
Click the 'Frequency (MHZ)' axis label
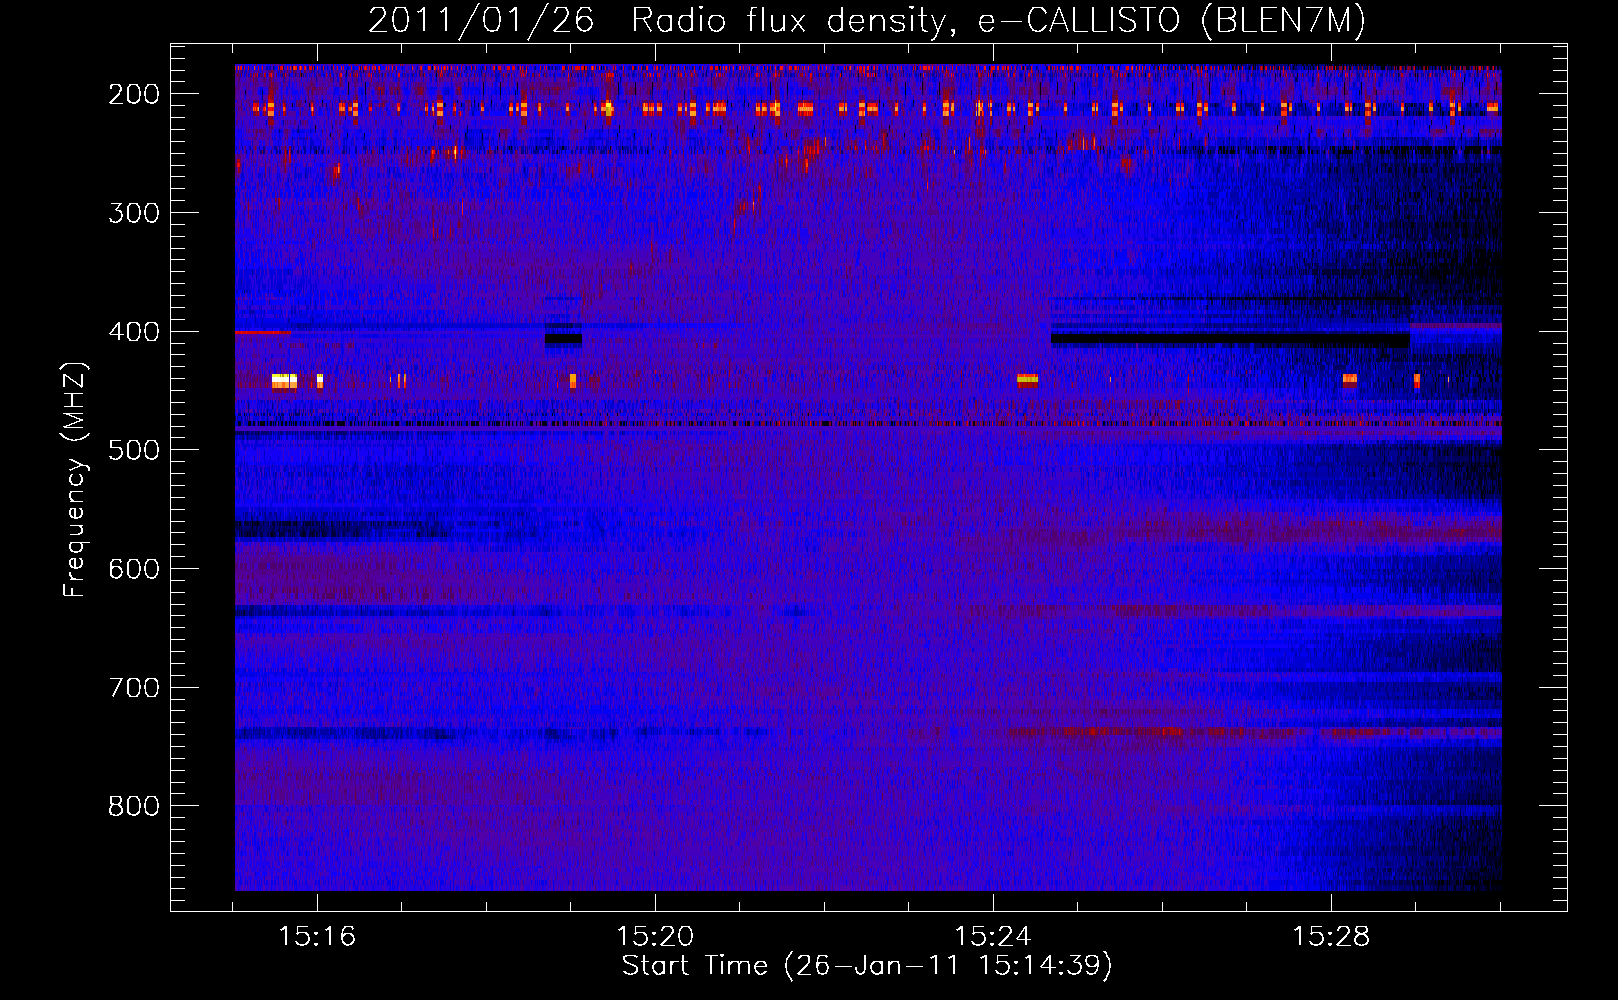tap(75, 479)
